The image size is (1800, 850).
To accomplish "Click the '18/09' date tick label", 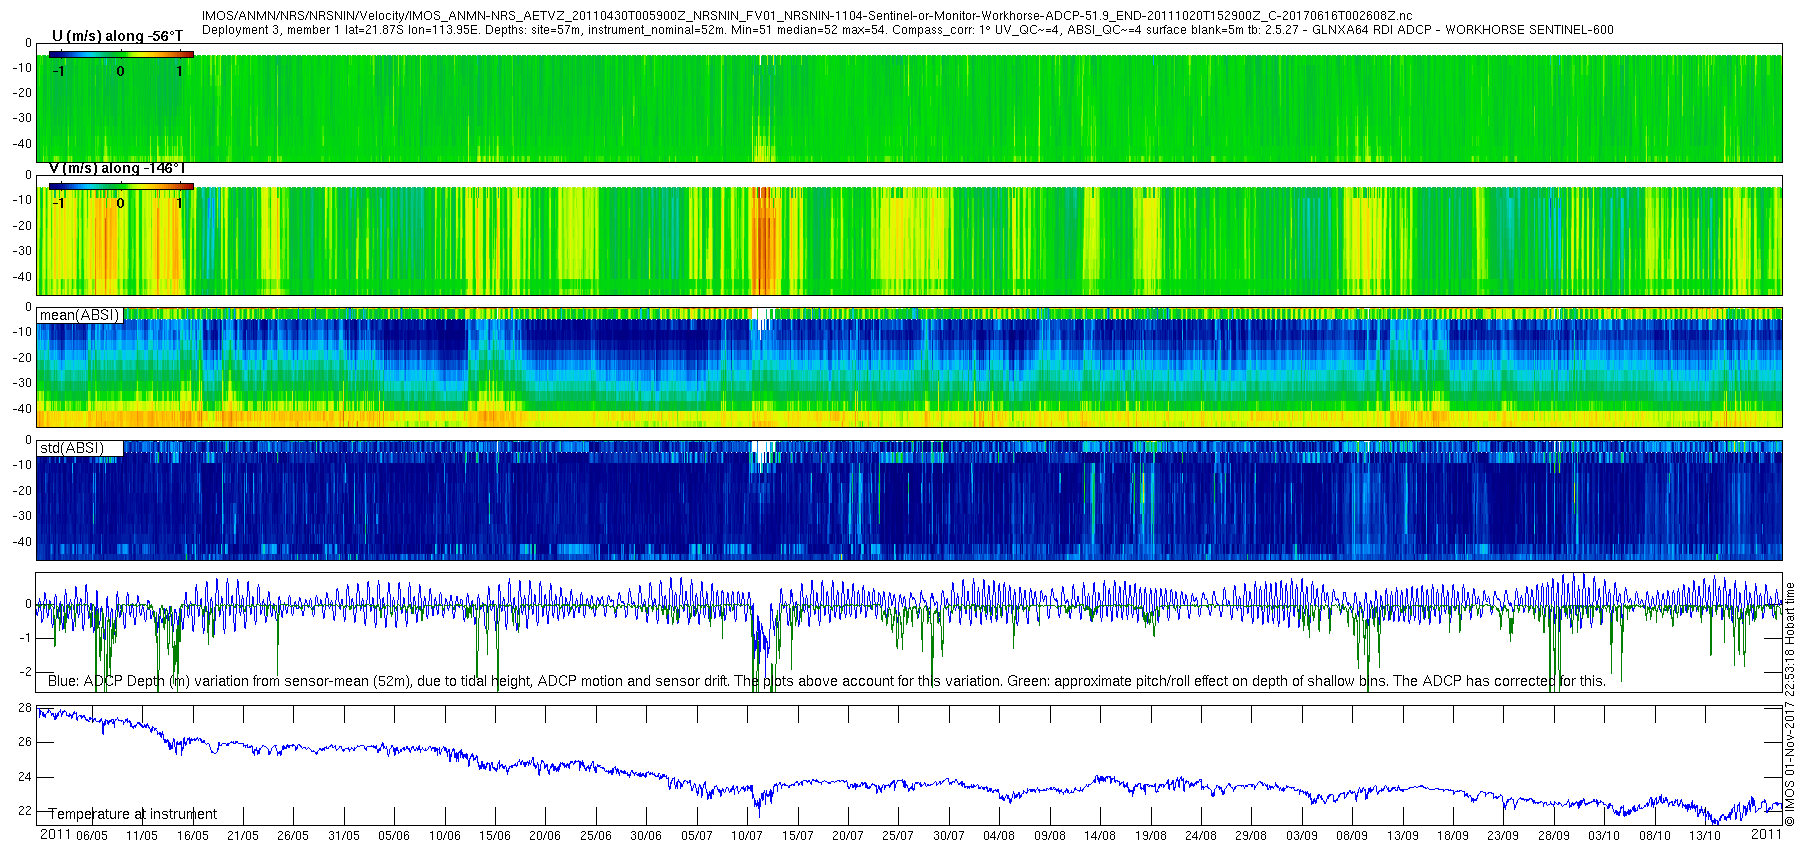I will pyautogui.click(x=1453, y=836).
